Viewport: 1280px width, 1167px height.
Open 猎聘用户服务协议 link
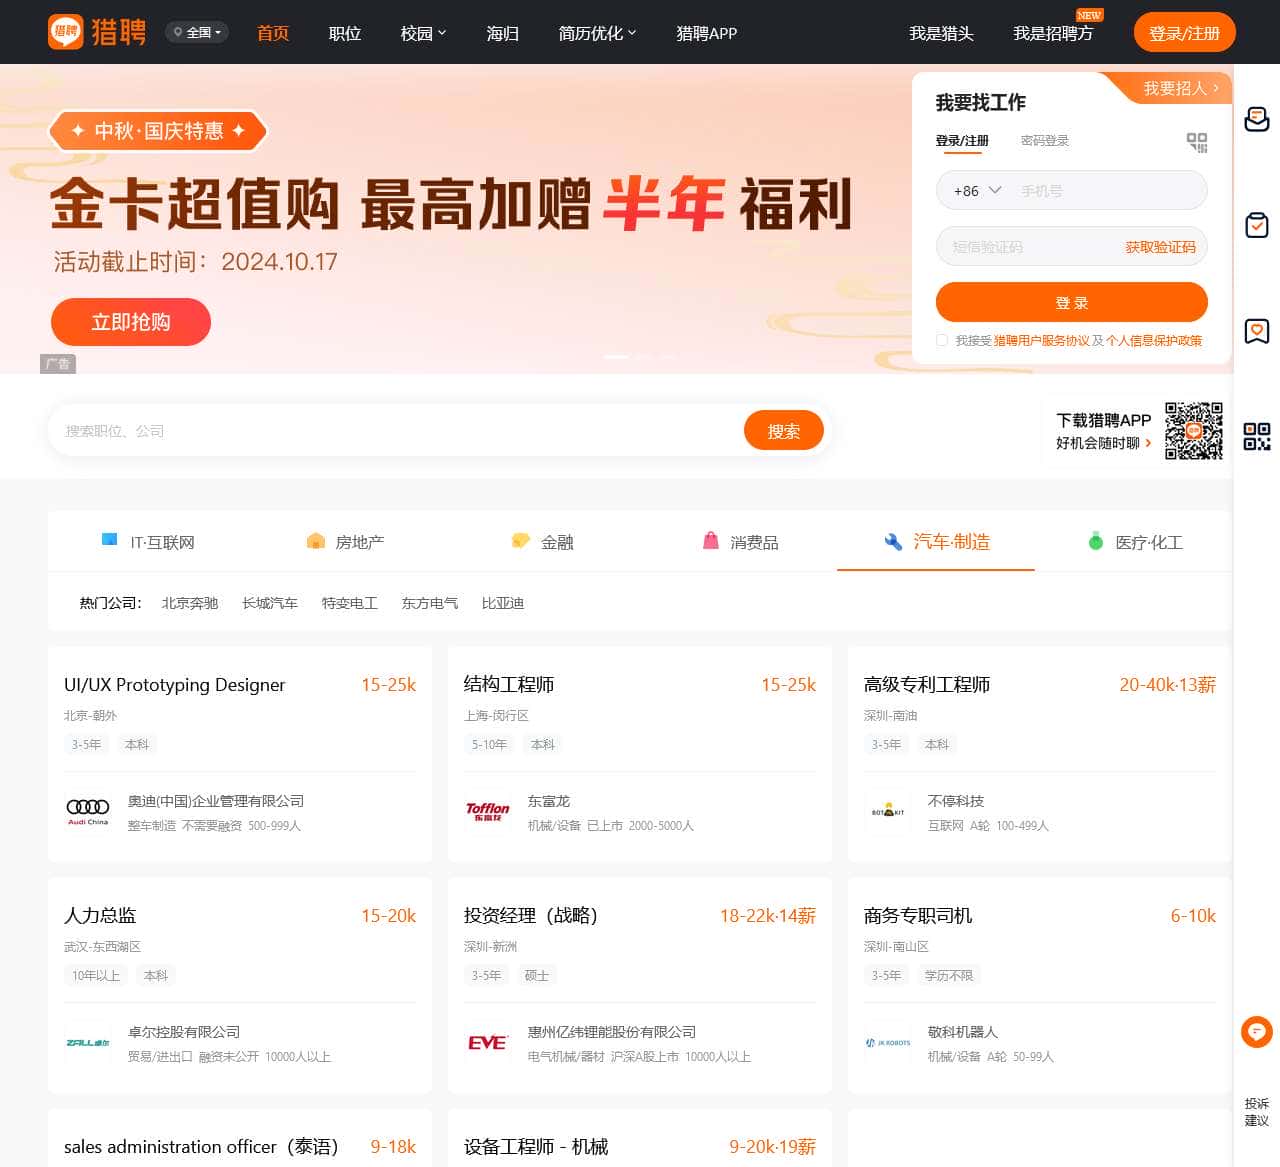tap(1041, 341)
